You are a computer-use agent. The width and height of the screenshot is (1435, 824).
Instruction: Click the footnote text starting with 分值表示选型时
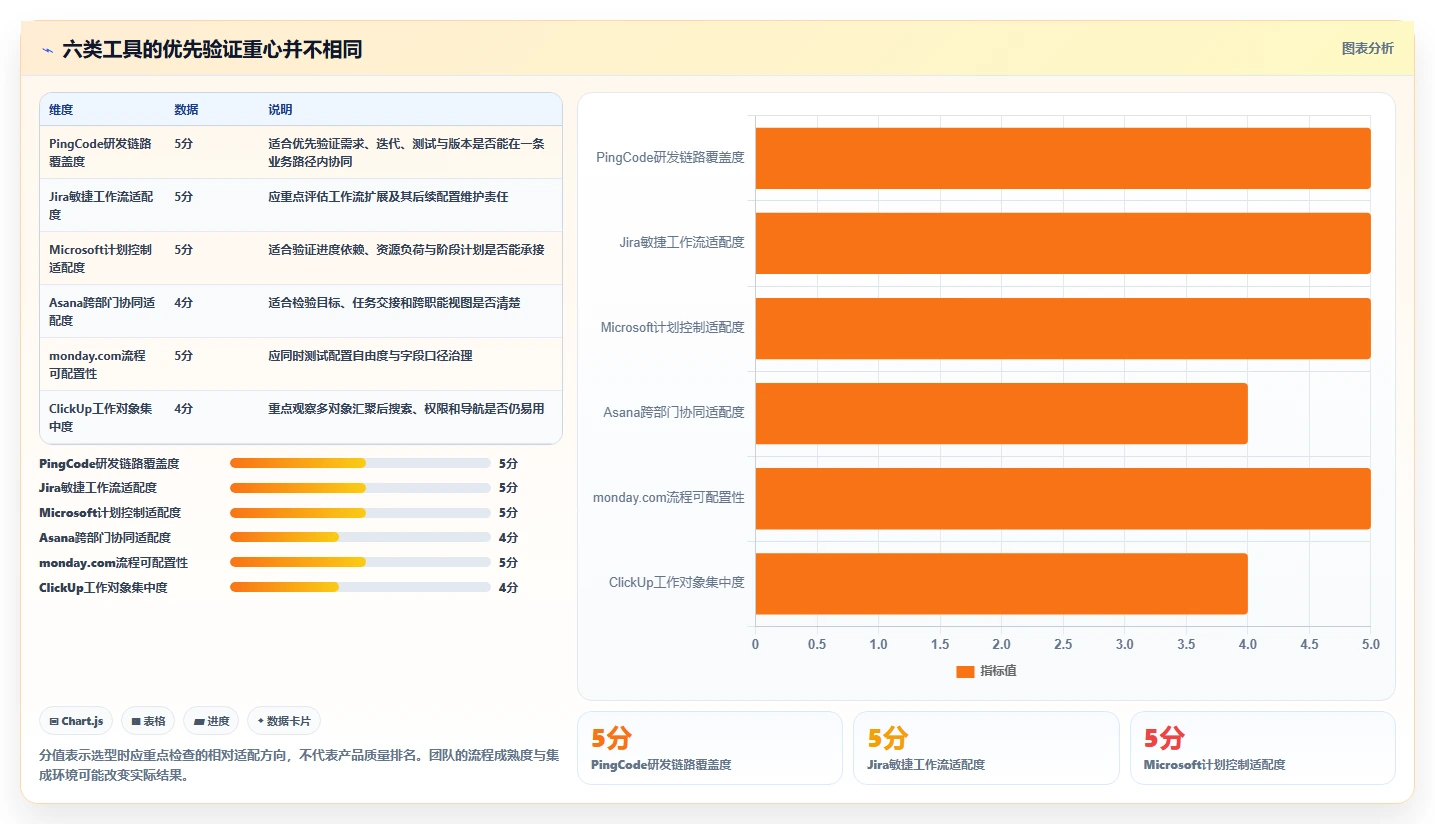pyautogui.click(x=298, y=765)
